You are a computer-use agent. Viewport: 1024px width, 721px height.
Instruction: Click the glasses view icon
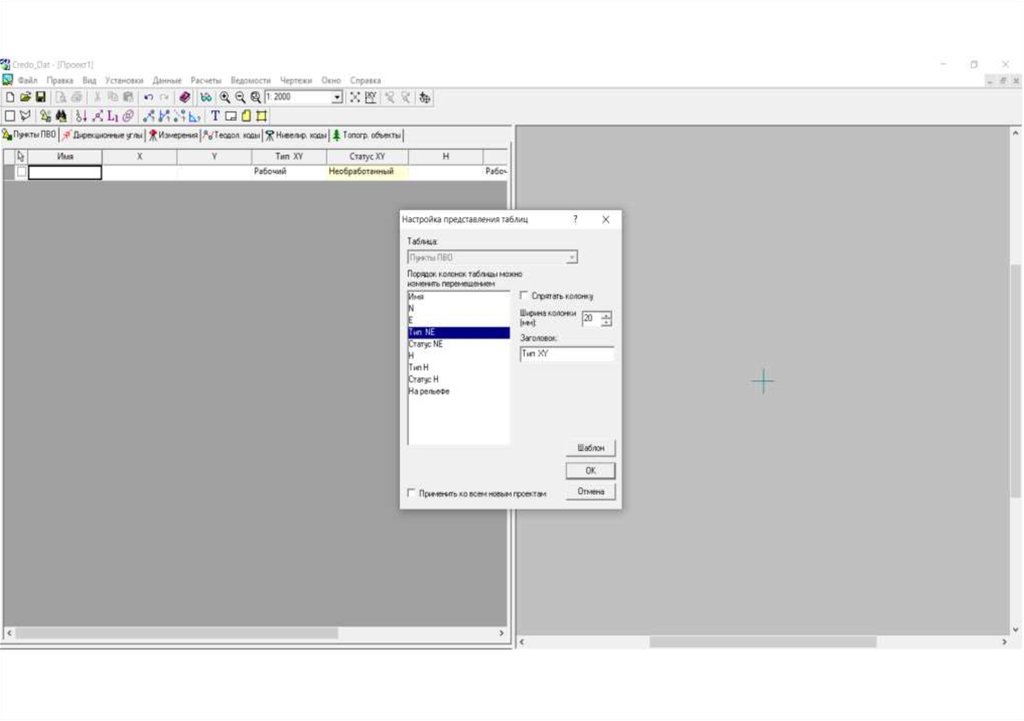pyautogui.click(x=206, y=97)
